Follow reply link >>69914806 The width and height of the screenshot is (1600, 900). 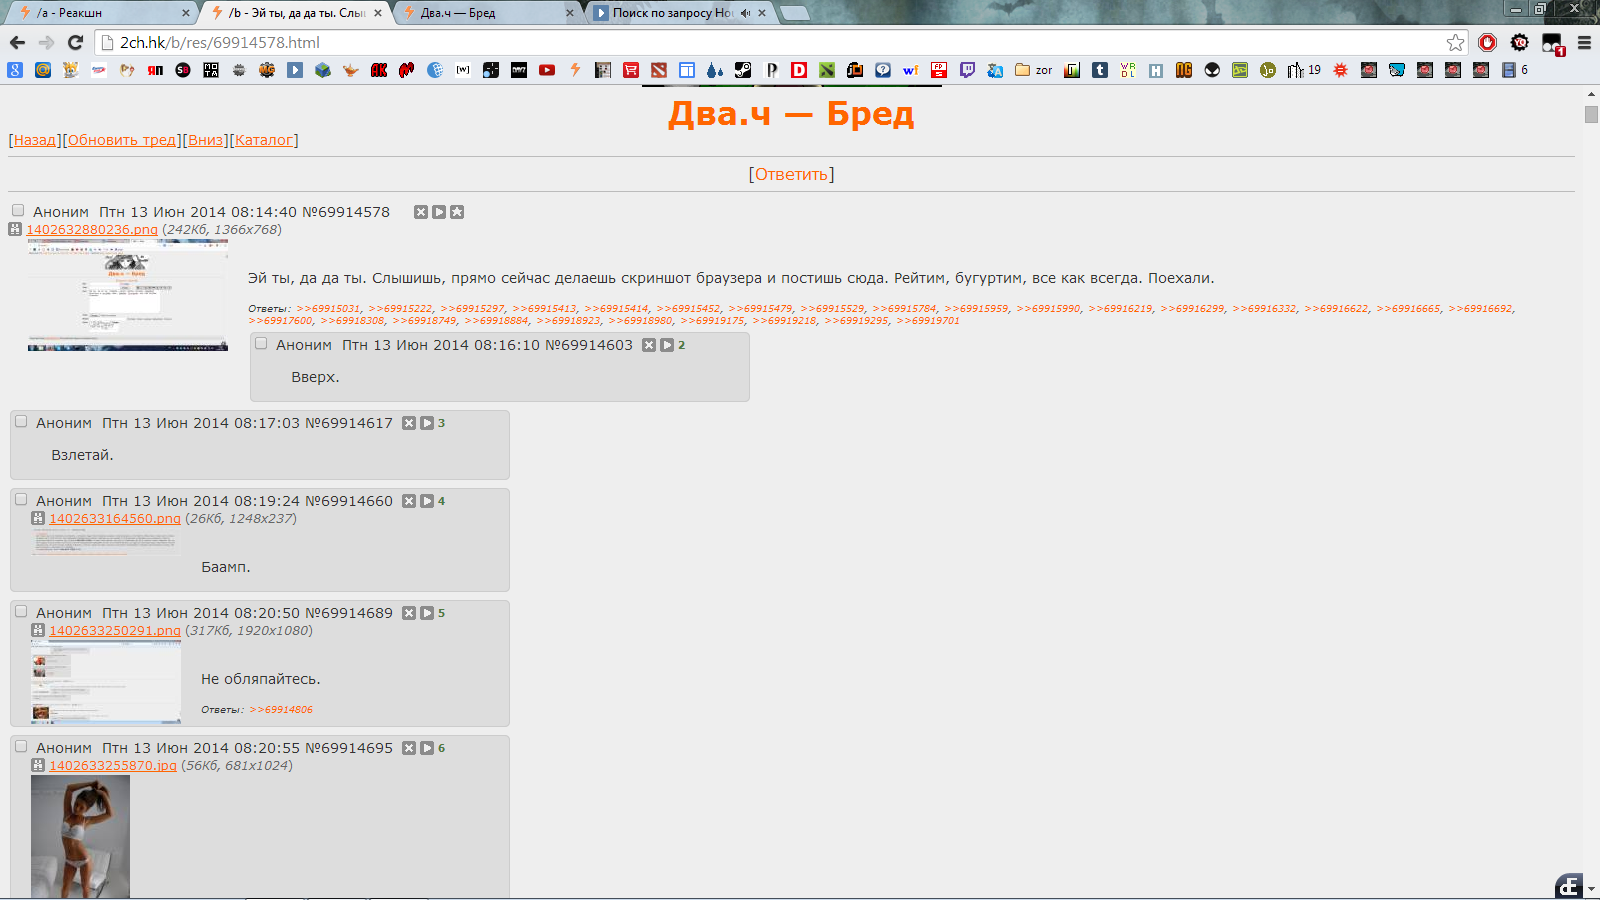(281, 710)
